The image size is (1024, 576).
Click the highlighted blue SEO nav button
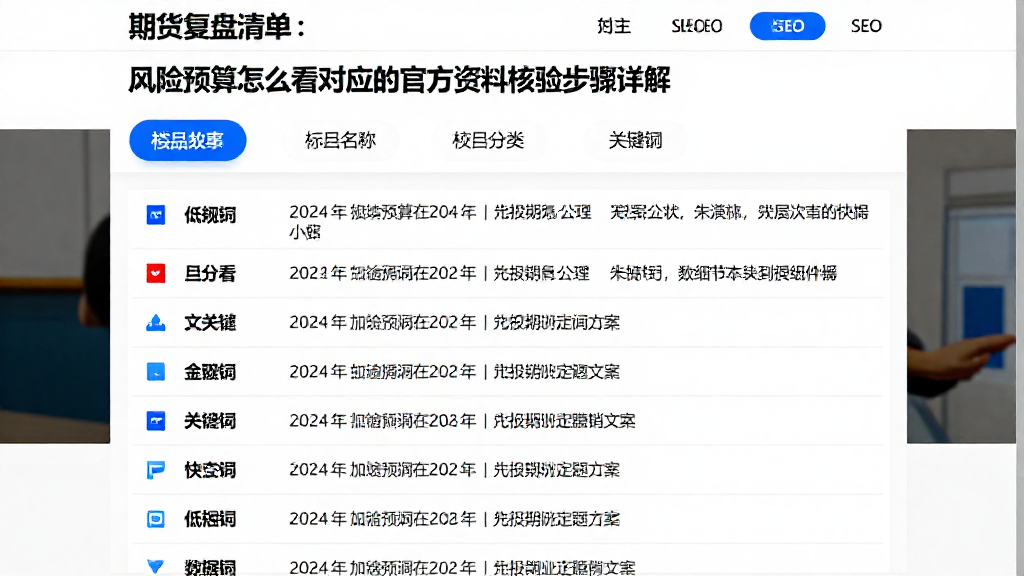pyautogui.click(x=787, y=26)
